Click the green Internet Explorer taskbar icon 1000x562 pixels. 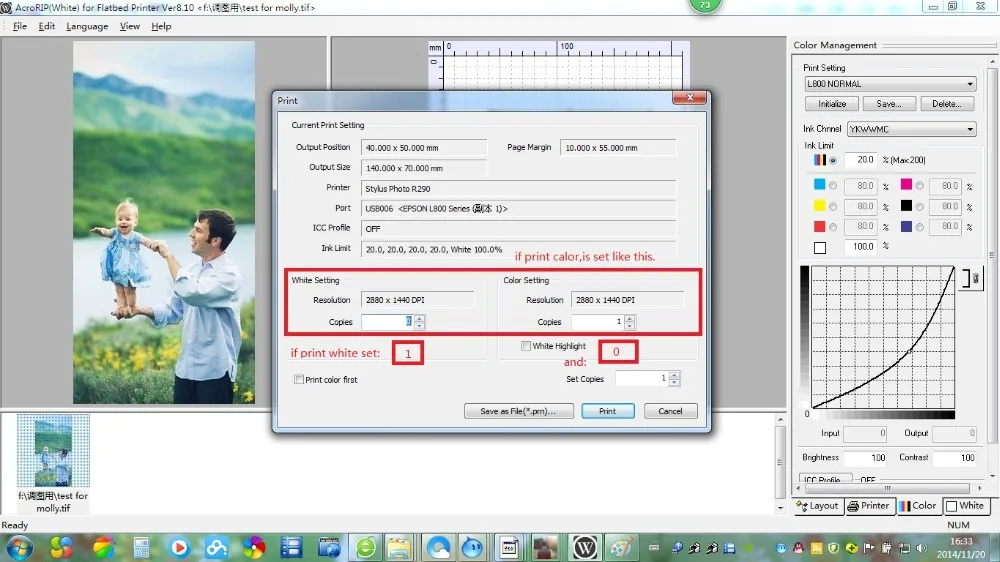click(366, 547)
